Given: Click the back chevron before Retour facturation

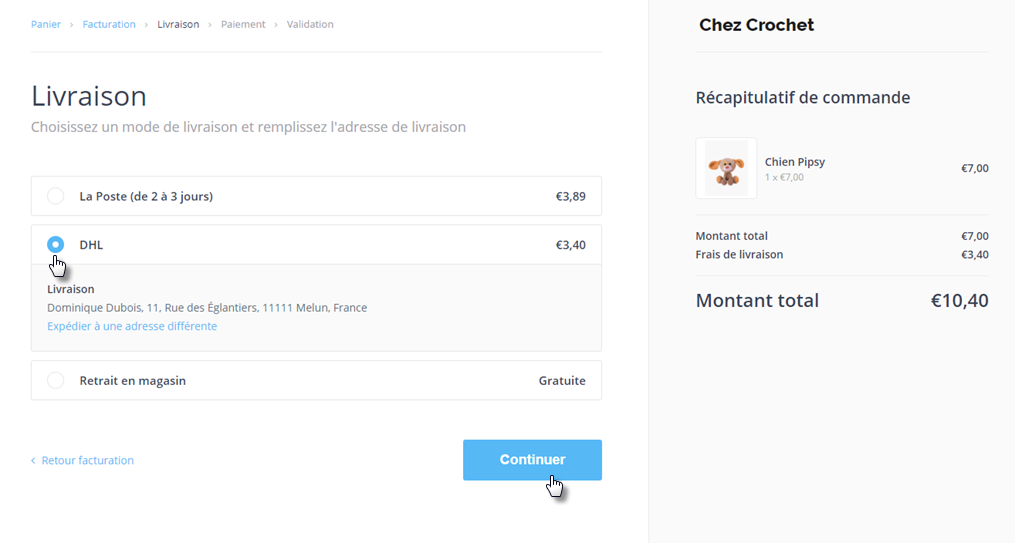Looking at the screenshot, I should click(33, 461).
